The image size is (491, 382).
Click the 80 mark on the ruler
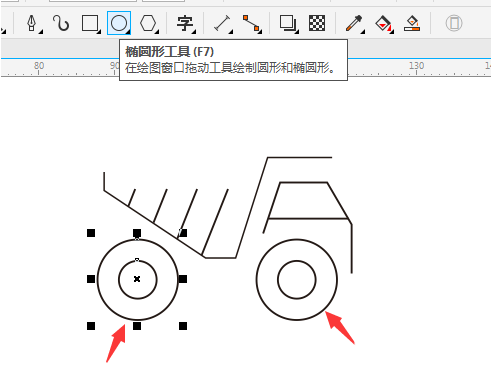tap(39, 65)
